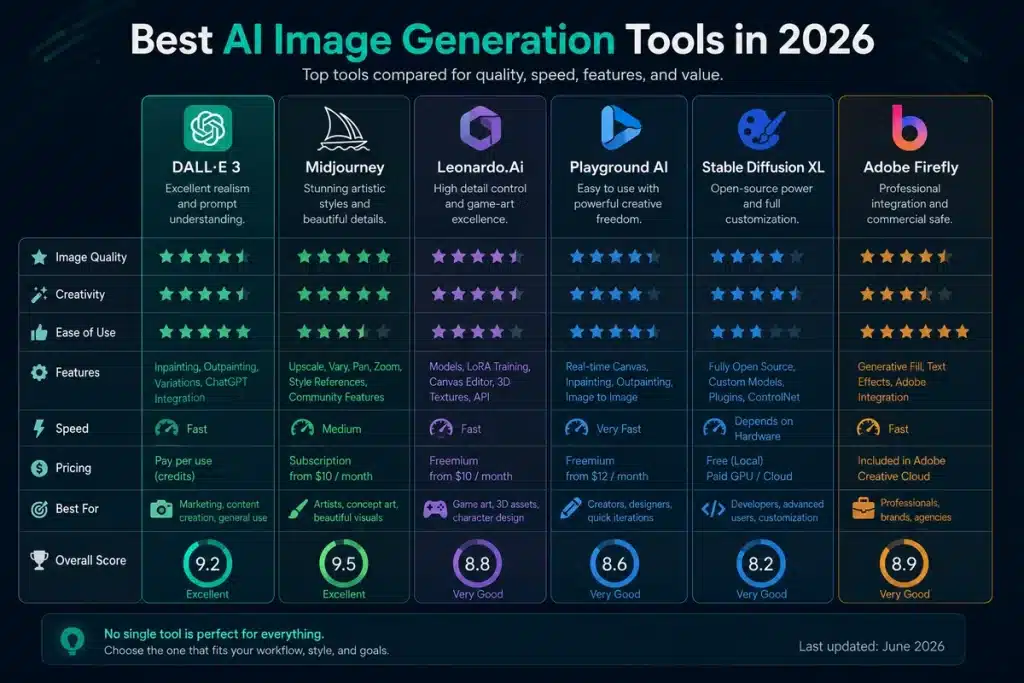
Task: Click the gamepad icon in Leonardo.Ai Best For
Action: [x=435, y=509]
